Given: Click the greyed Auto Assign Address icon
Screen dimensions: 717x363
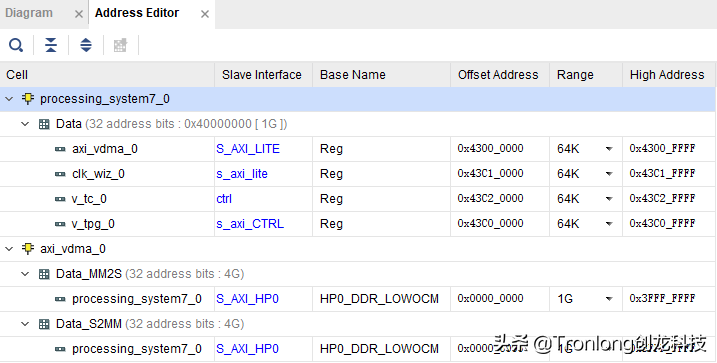Looking at the screenshot, I should [120, 45].
